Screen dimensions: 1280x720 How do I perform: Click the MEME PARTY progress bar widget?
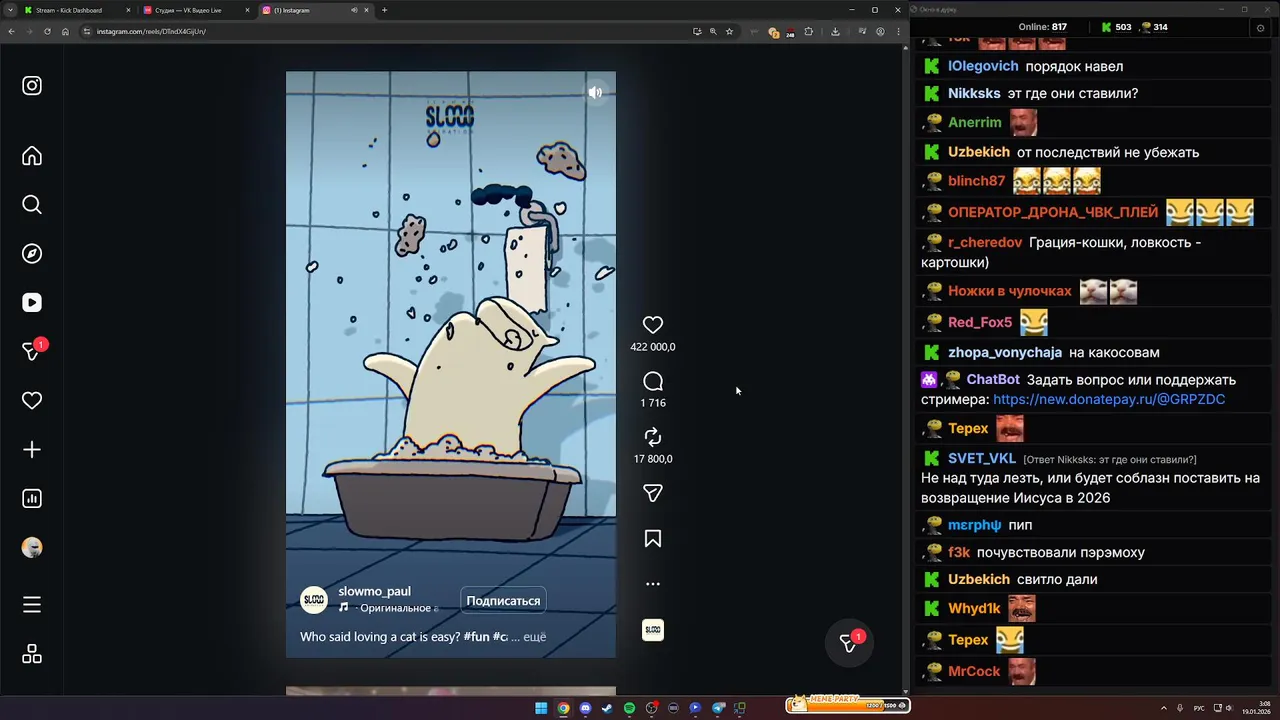848,704
